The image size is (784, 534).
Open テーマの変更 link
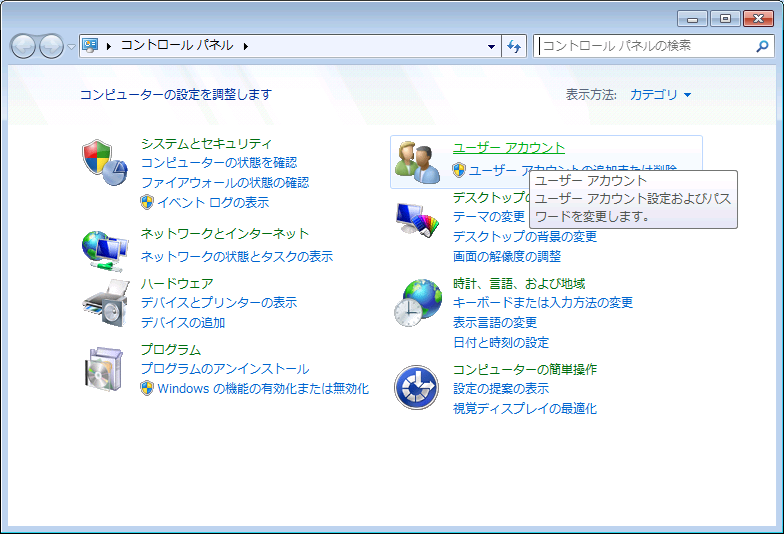(x=488, y=216)
